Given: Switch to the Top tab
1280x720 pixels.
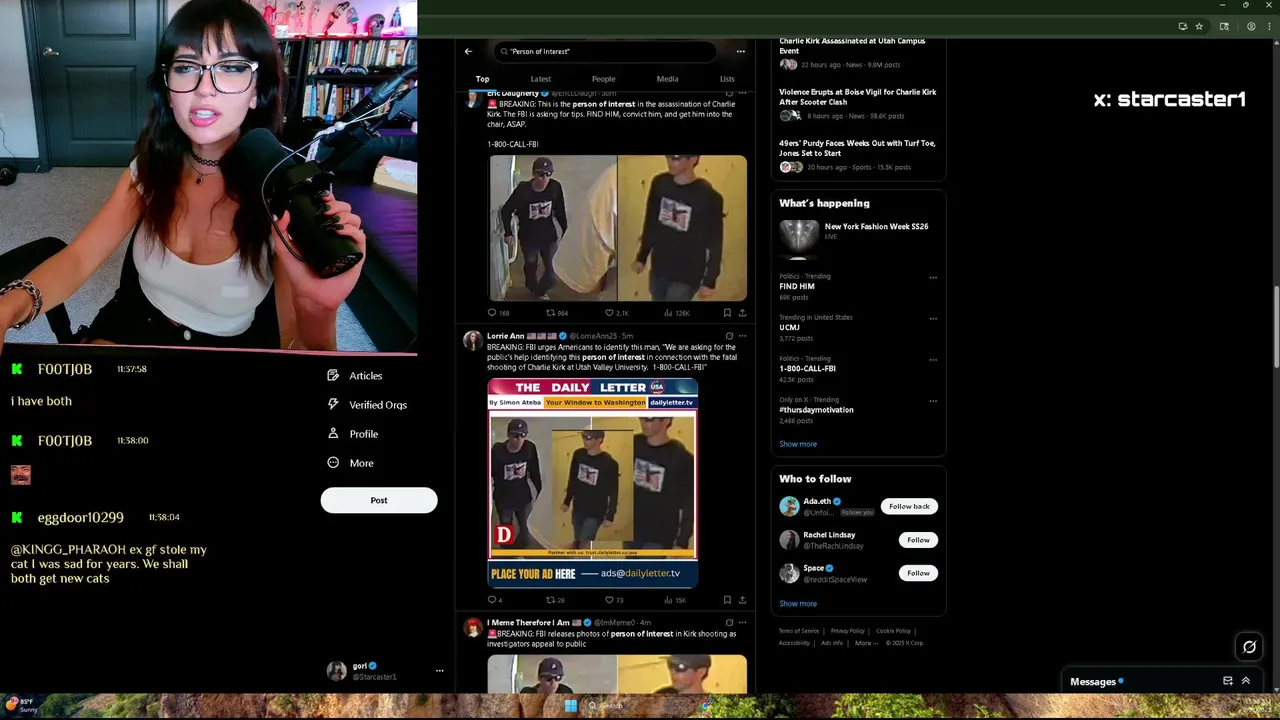Looking at the screenshot, I should pos(482,79).
